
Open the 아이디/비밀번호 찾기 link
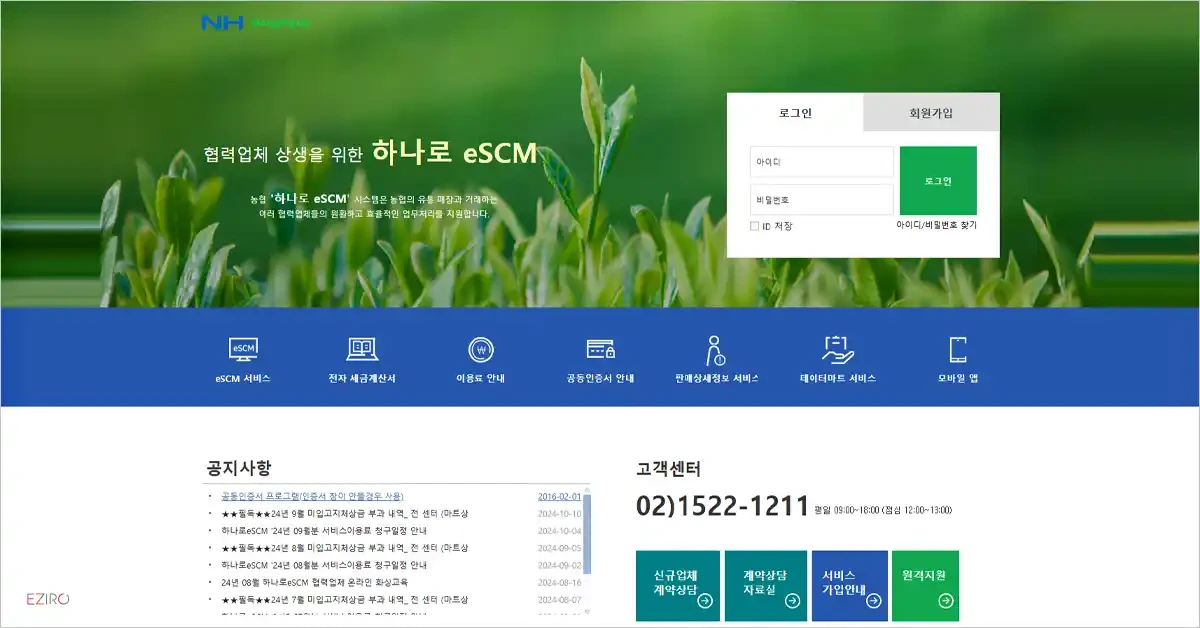pos(936,225)
